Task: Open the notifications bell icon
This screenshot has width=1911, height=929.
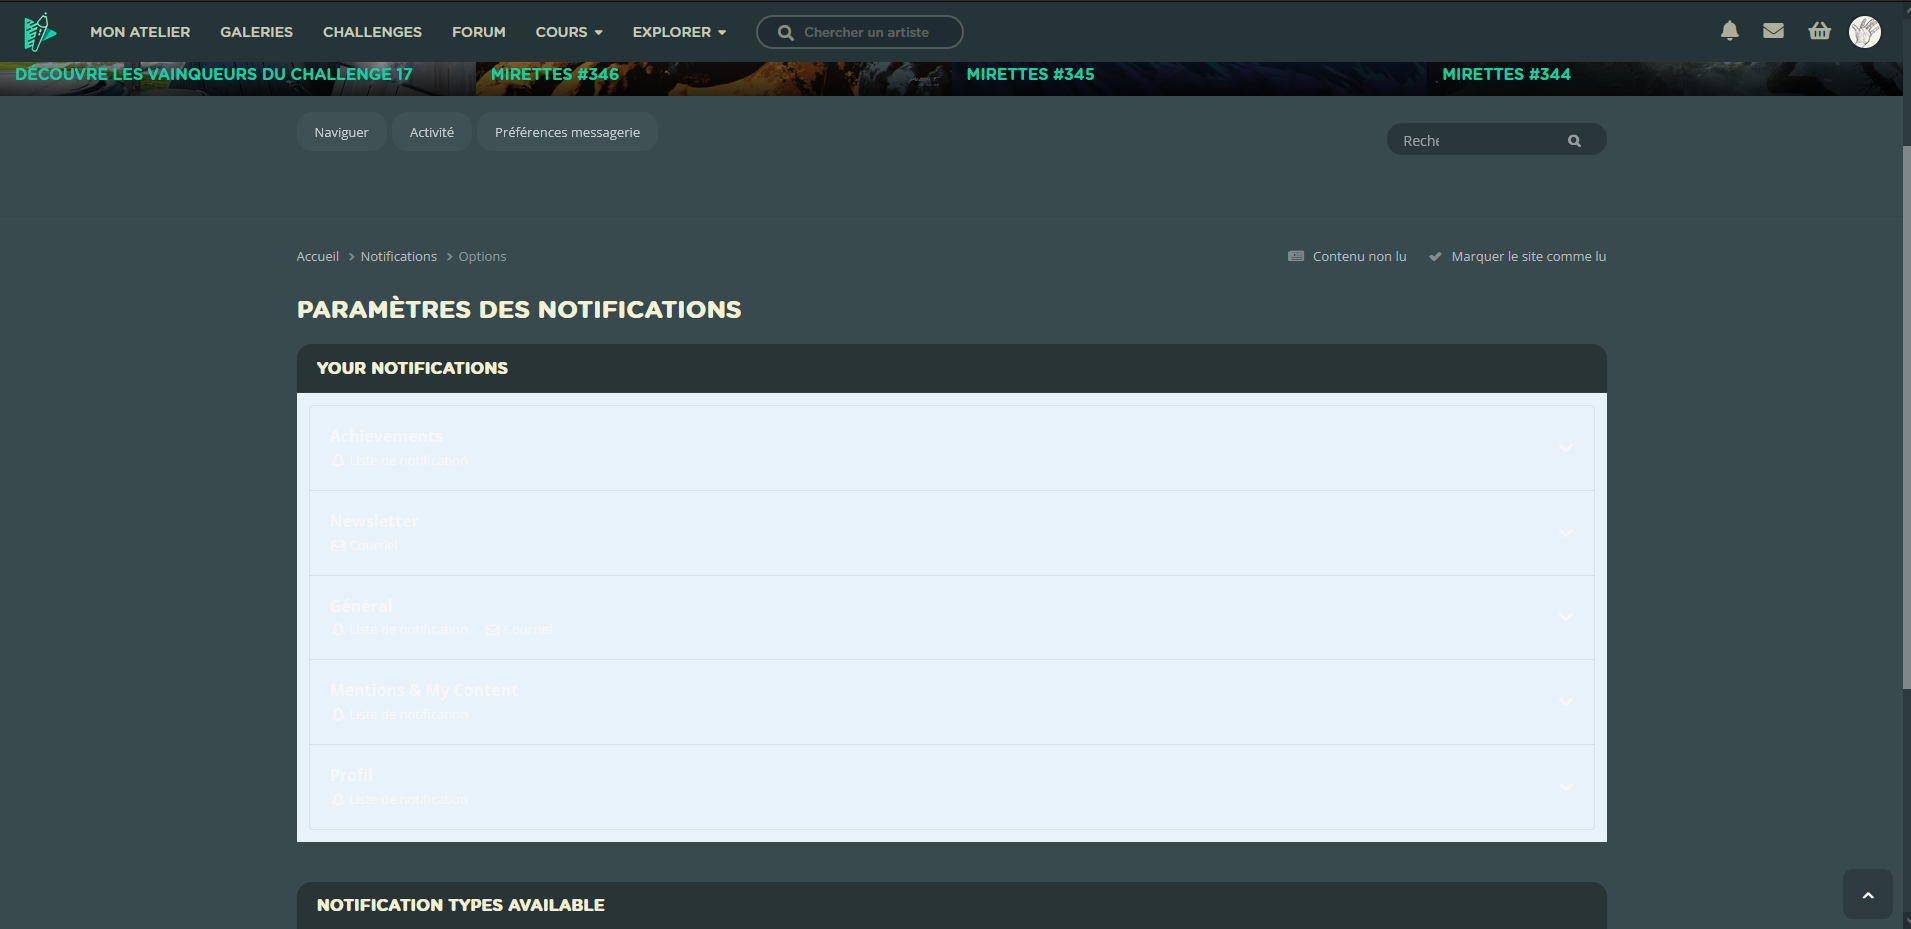Action: (x=1729, y=32)
